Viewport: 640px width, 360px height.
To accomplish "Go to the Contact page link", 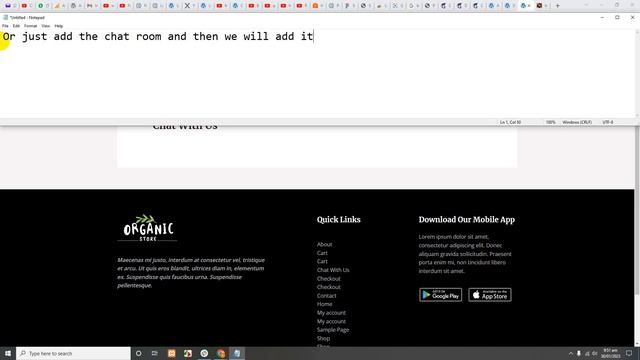I will point(327,296).
